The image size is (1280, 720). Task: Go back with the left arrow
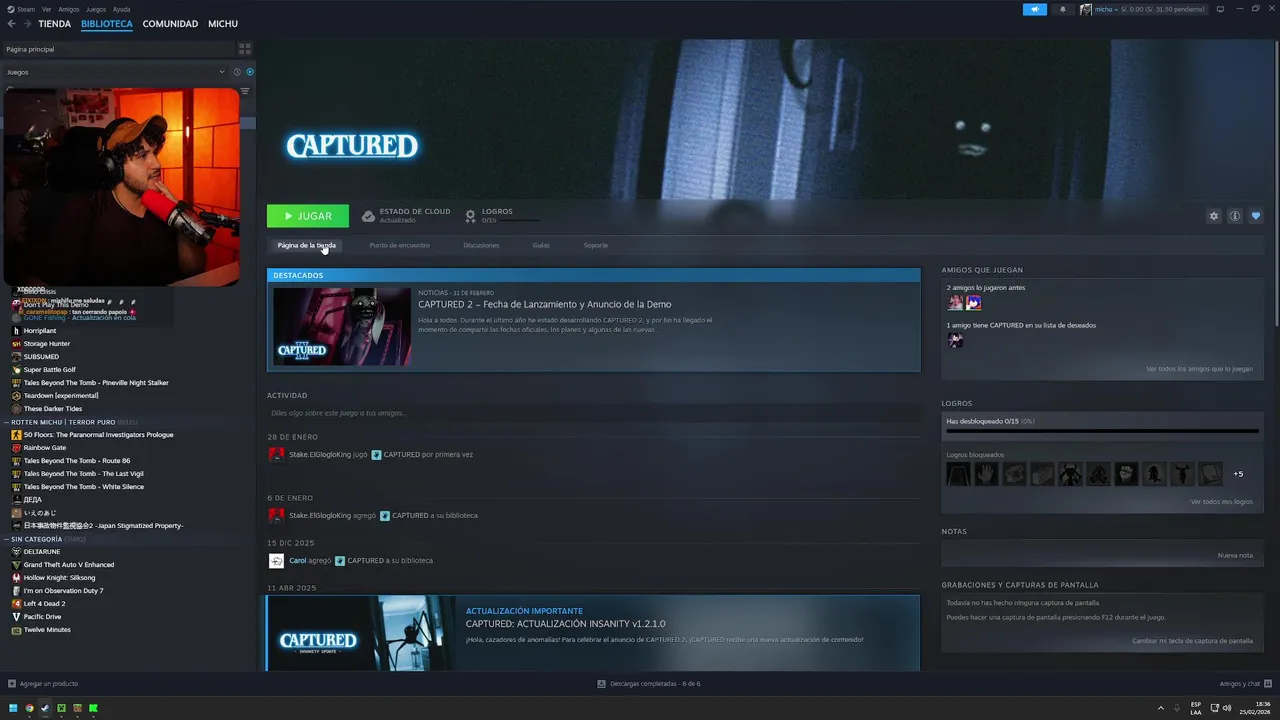pyautogui.click(x=12, y=24)
